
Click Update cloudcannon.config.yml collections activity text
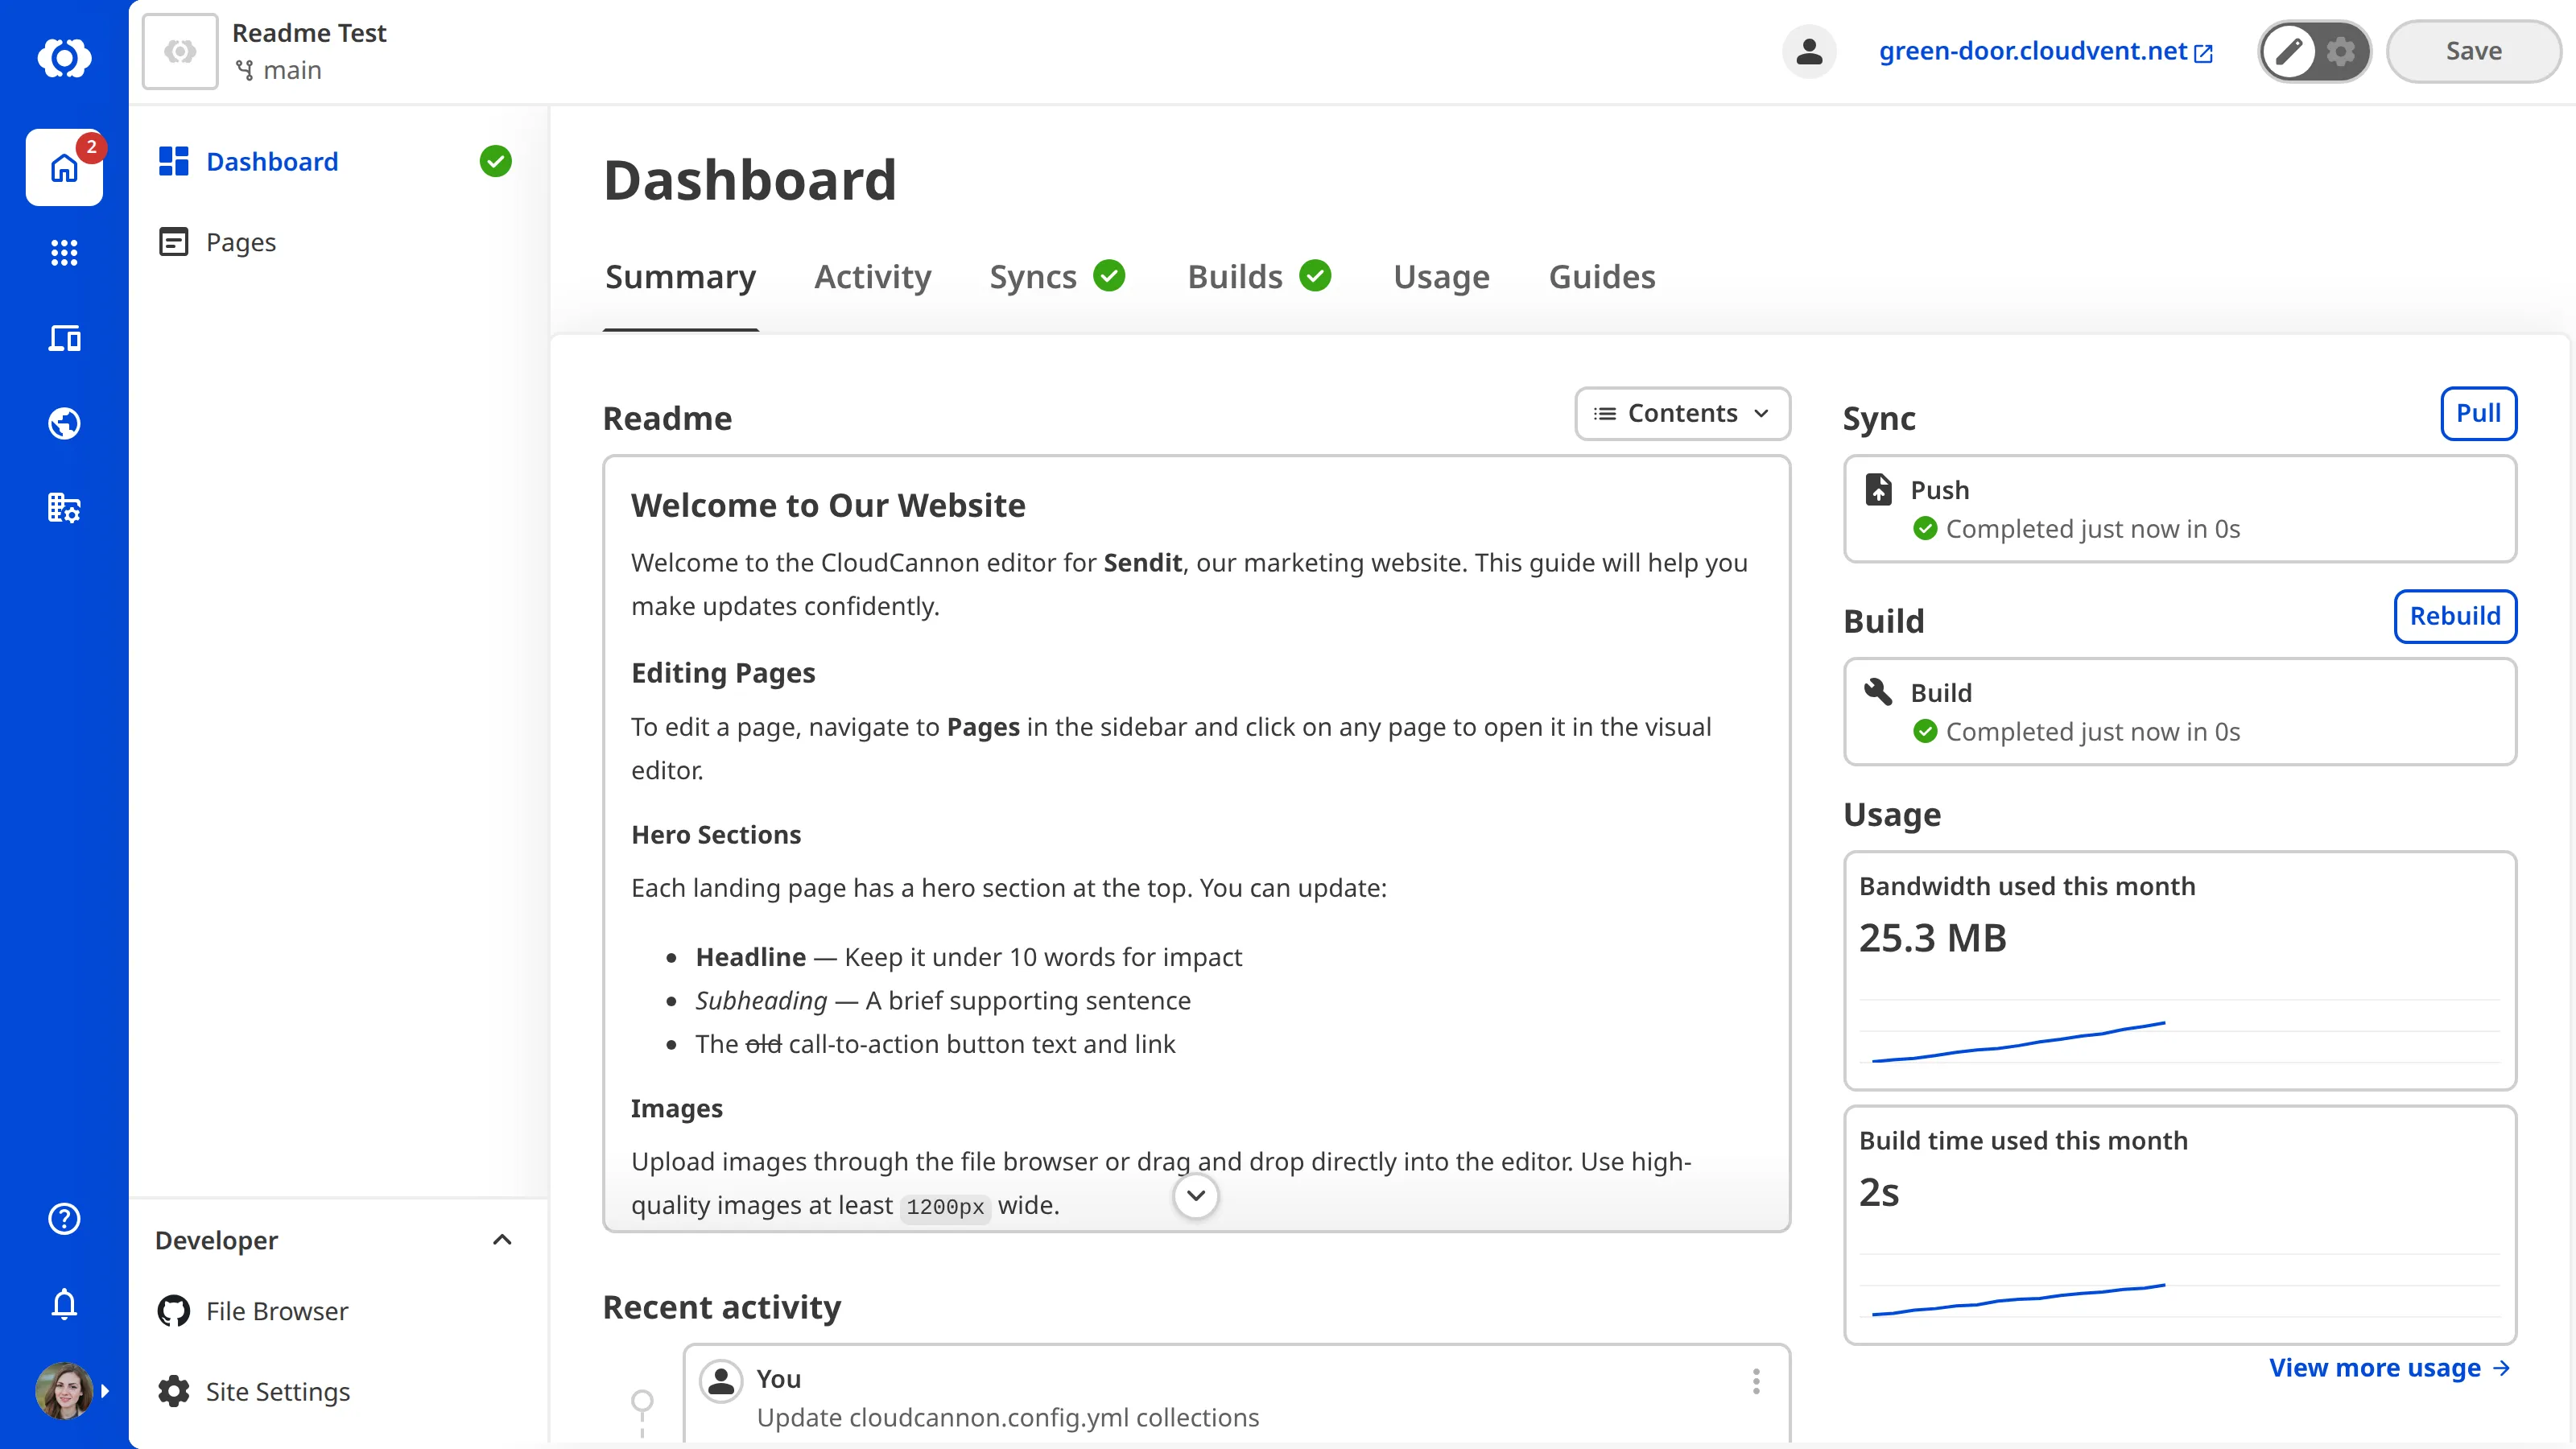(1007, 1417)
